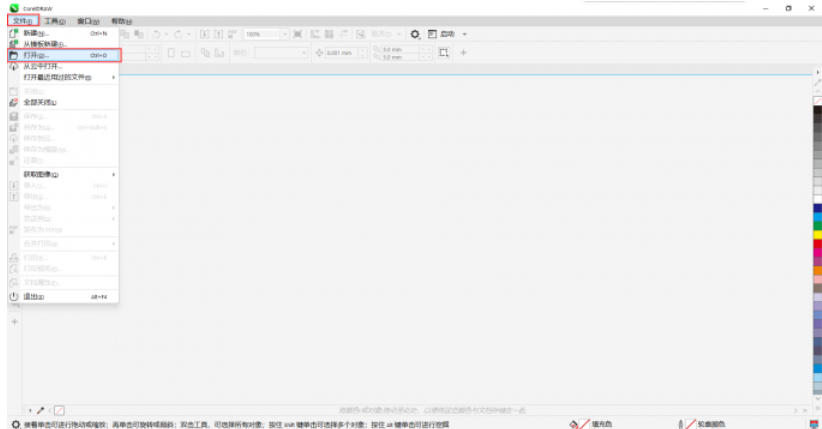The height and width of the screenshot is (429, 822).
Task: Pick the orange swatch in color palette
Action: point(817,271)
